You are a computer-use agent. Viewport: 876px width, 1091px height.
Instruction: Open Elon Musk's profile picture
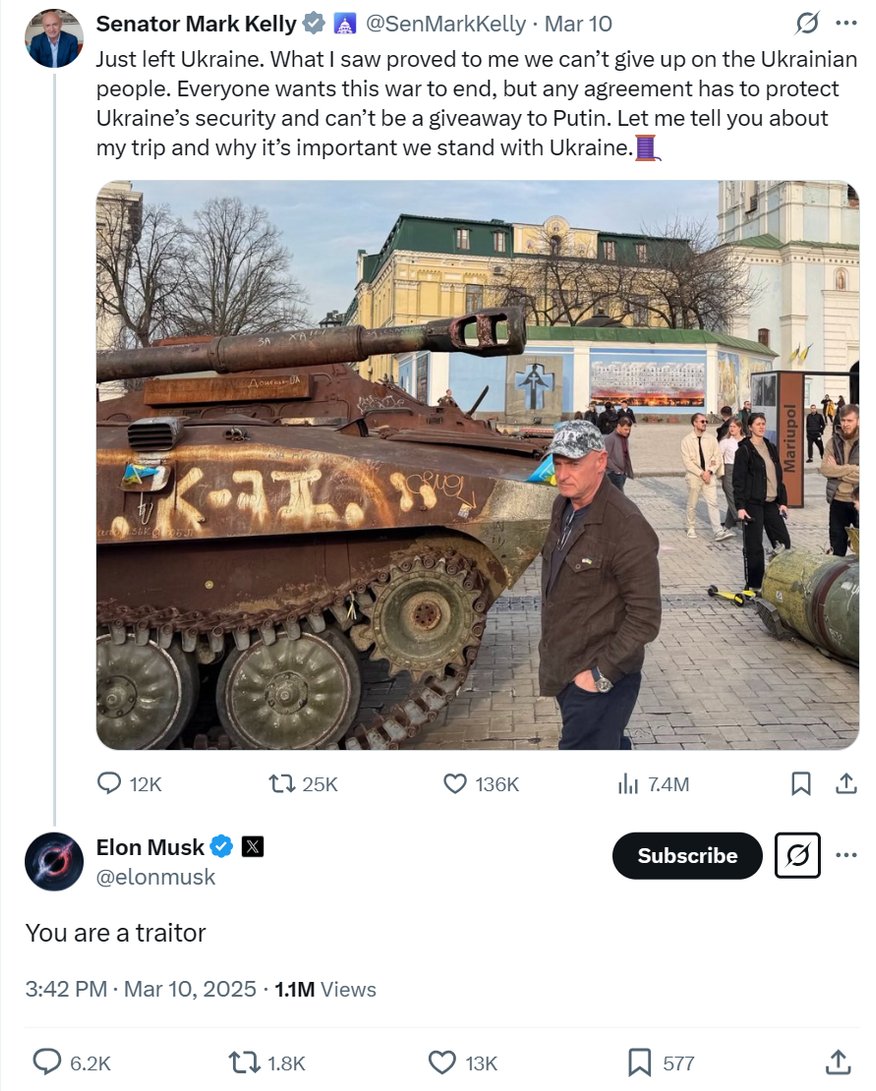pyautogui.click(x=54, y=861)
